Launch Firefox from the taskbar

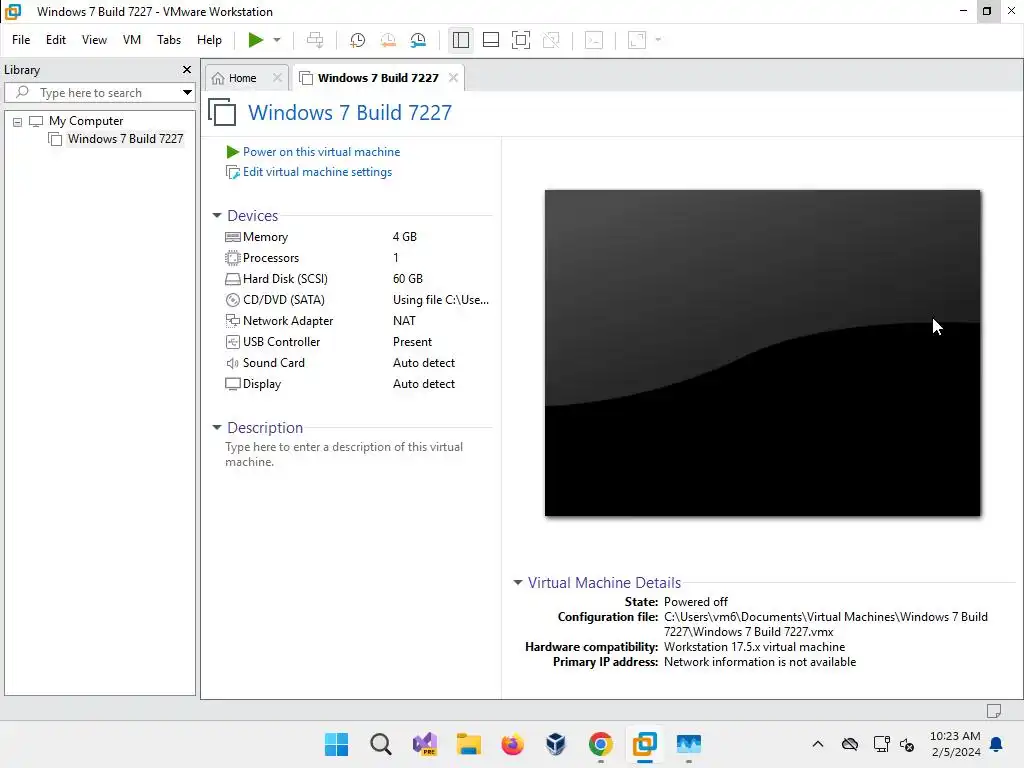[513, 744]
